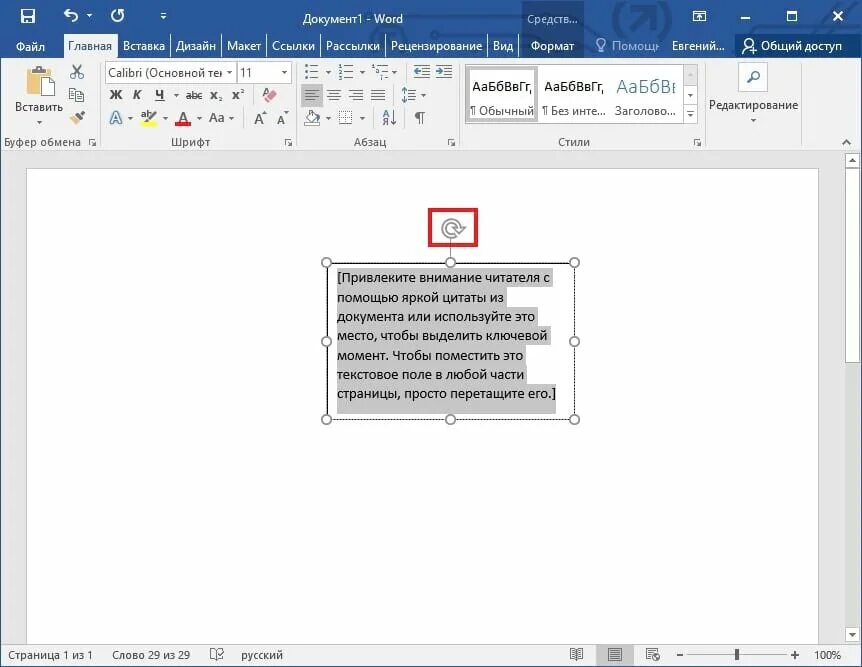Decrease paragraph indent
This screenshot has height=667, width=862.
[x=421, y=71]
